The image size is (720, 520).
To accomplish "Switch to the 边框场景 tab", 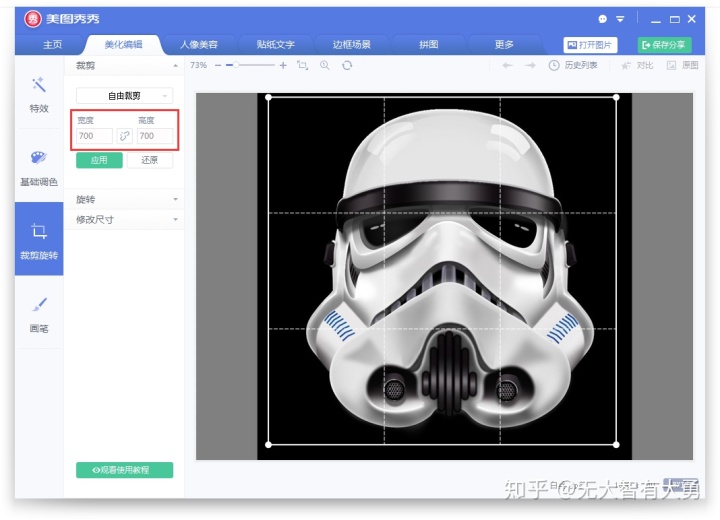I will 352,45.
